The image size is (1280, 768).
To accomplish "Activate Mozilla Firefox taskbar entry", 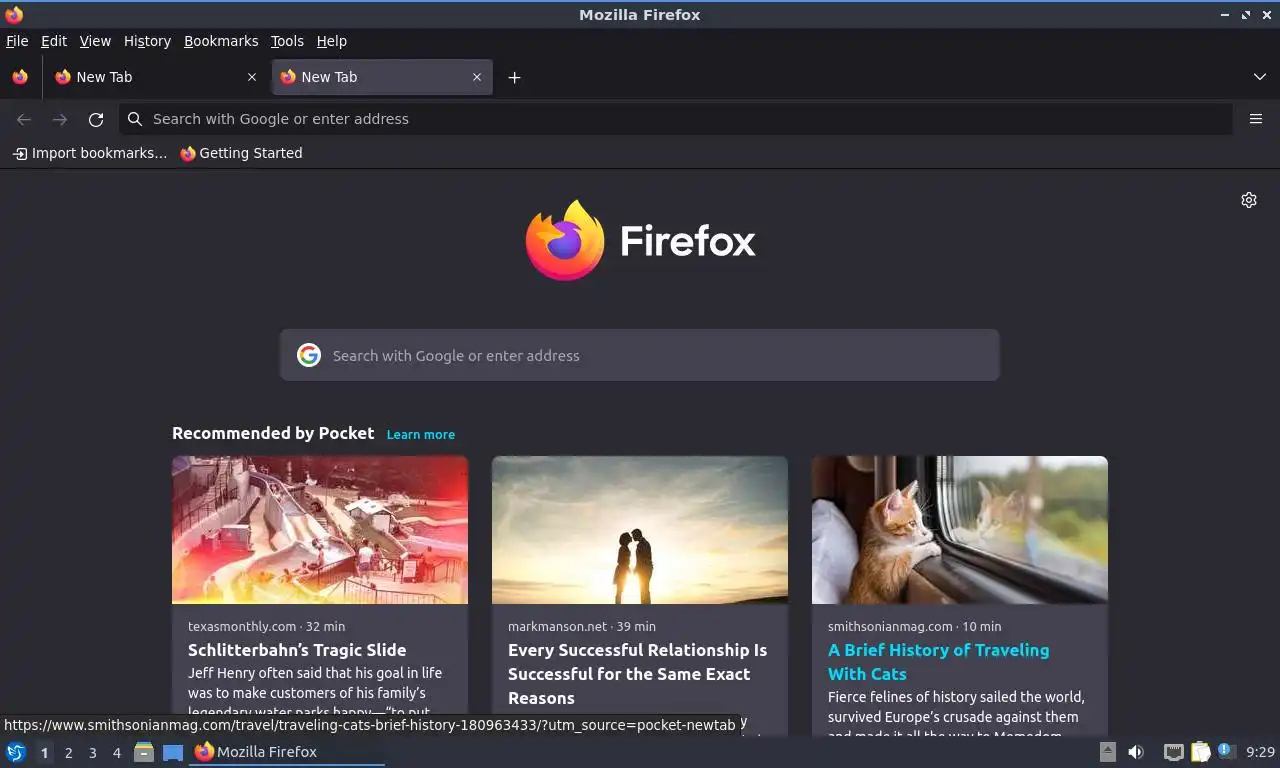I will [287, 752].
